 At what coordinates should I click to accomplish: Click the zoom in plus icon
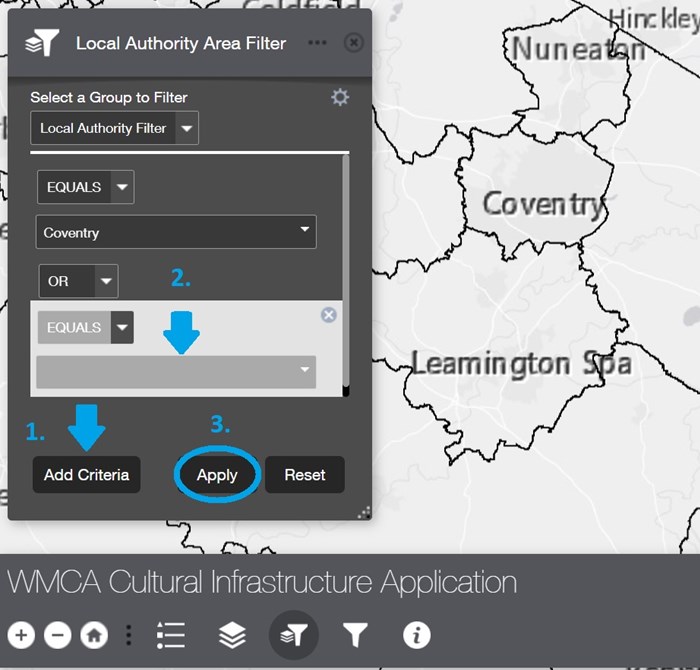22,635
